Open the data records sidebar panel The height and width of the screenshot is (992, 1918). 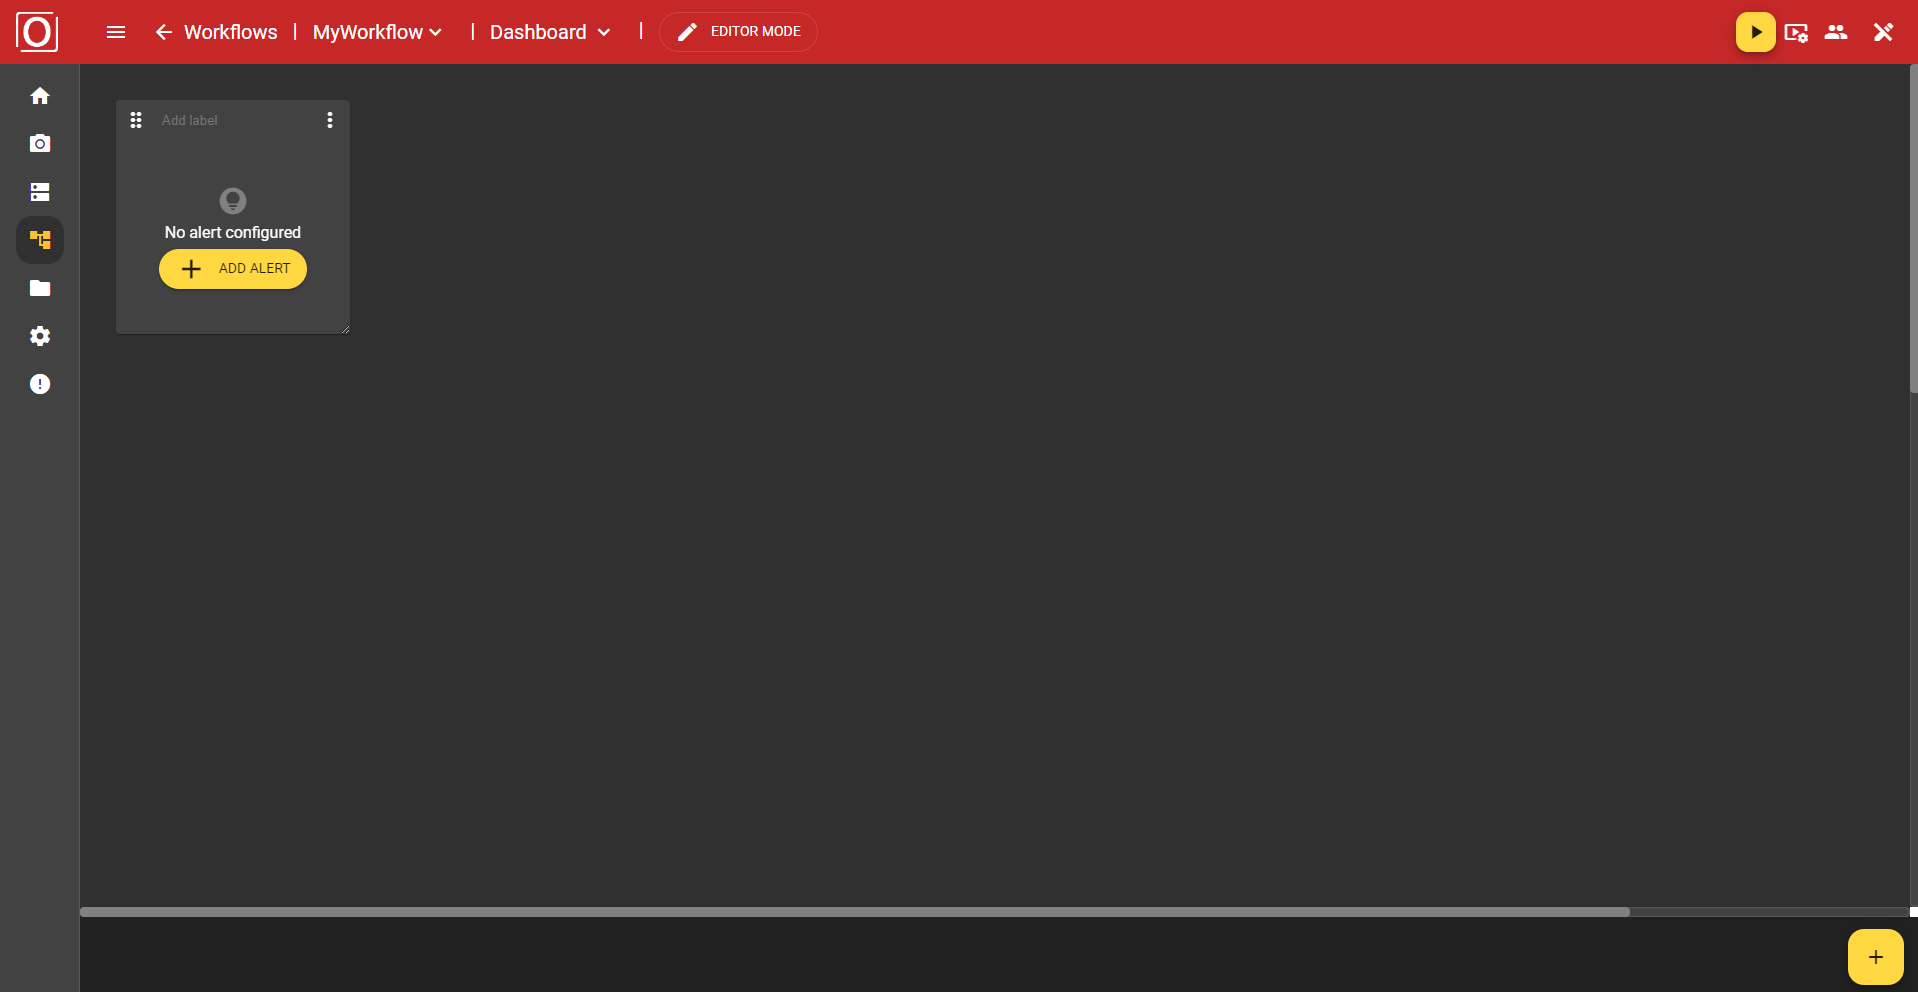pyautogui.click(x=40, y=192)
